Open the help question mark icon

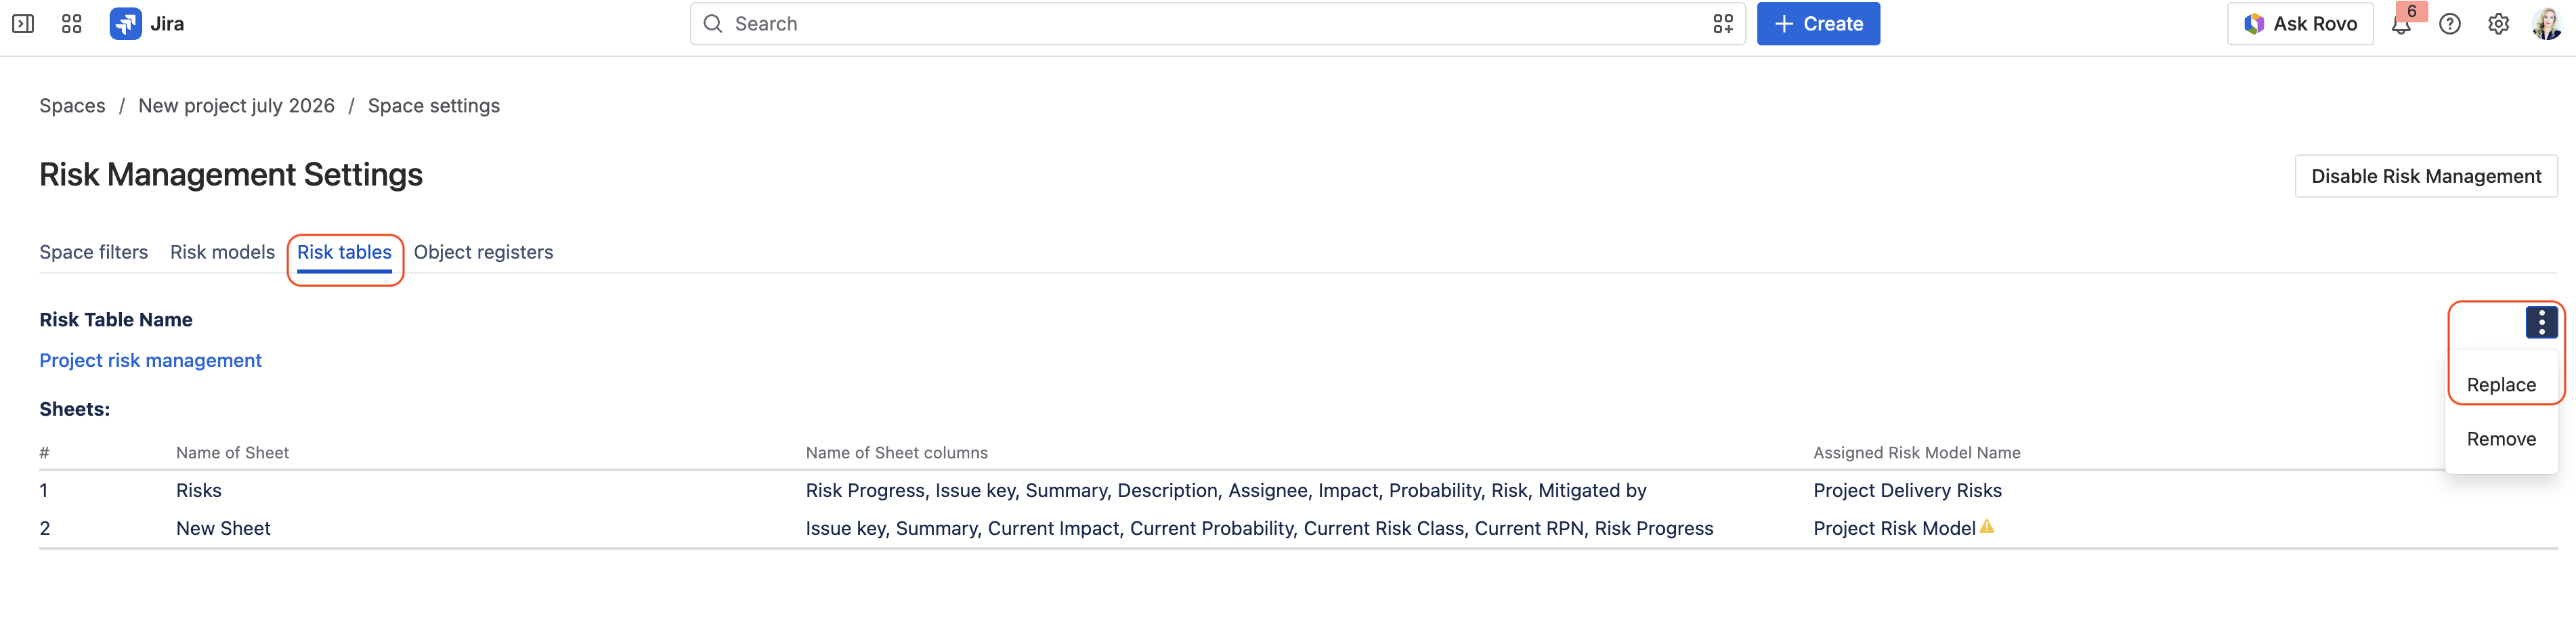click(2449, 24)
